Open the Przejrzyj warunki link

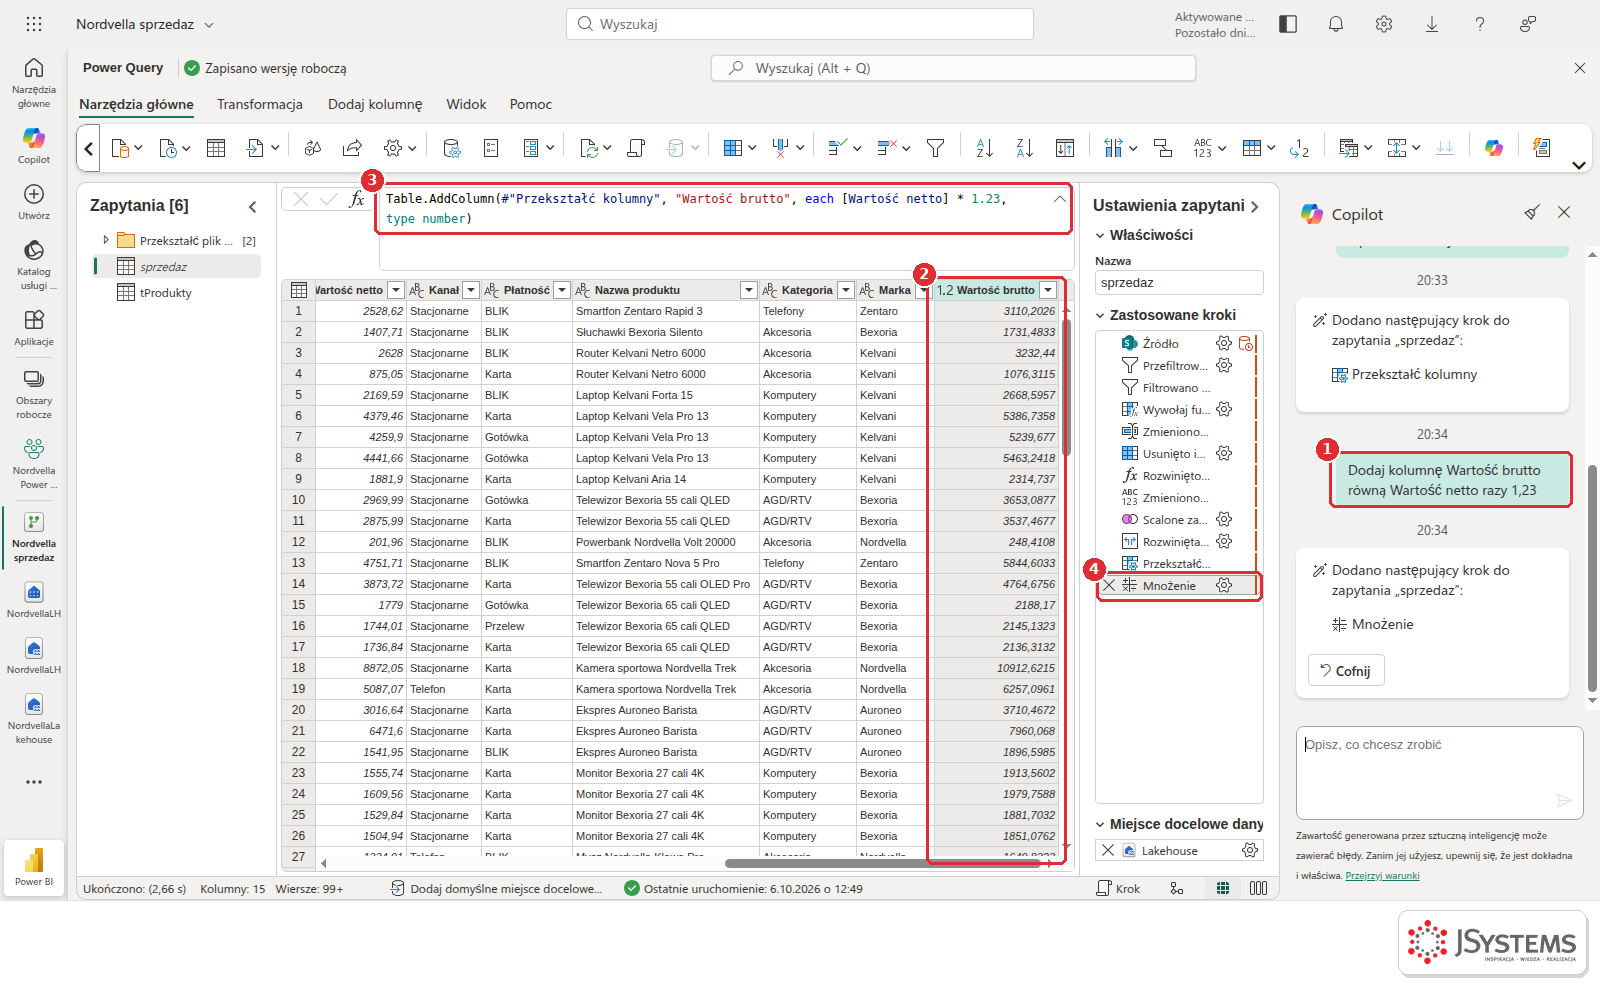(x=1382, y=876)
